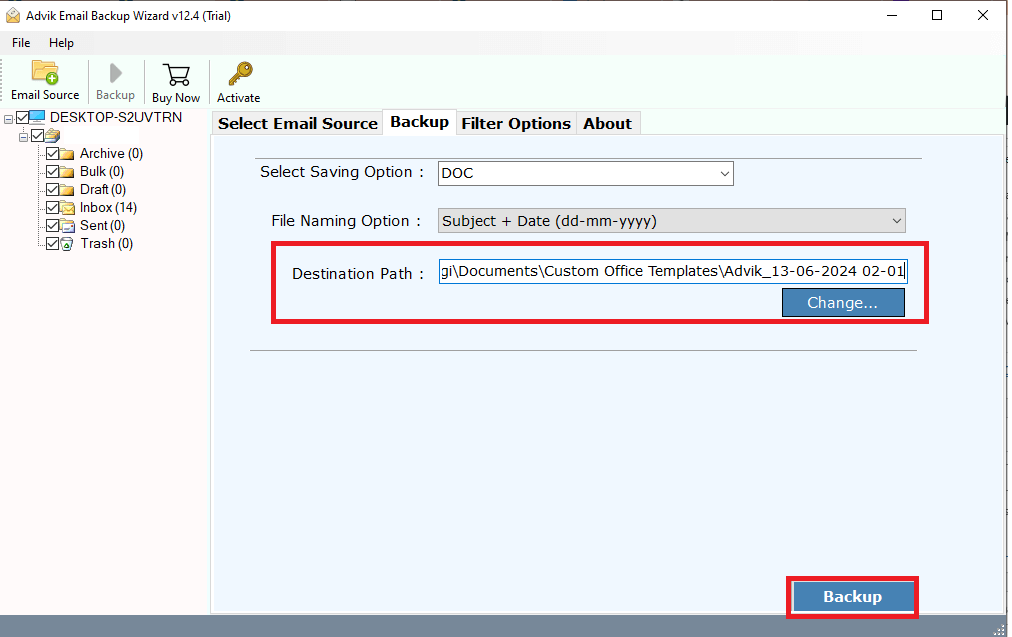Click the Activate key icon
The image size is (1012, 637).
pyautogui.click(x=240, y=74)
